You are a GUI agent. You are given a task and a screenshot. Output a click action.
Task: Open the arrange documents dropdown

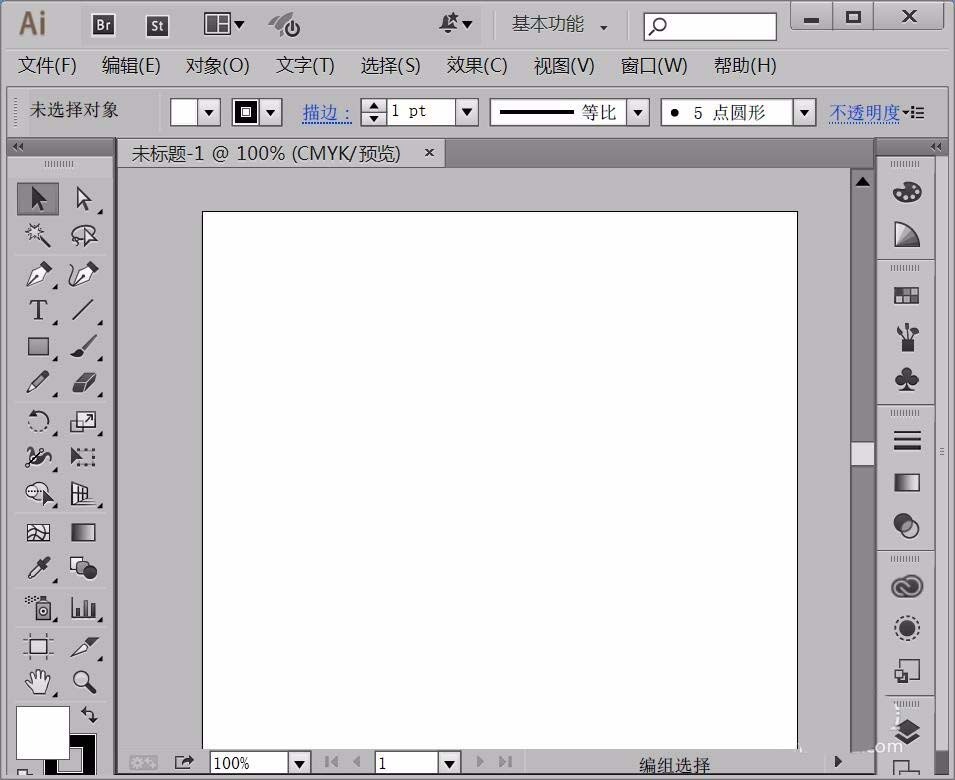pyautogui.click(x=224, y=24)
